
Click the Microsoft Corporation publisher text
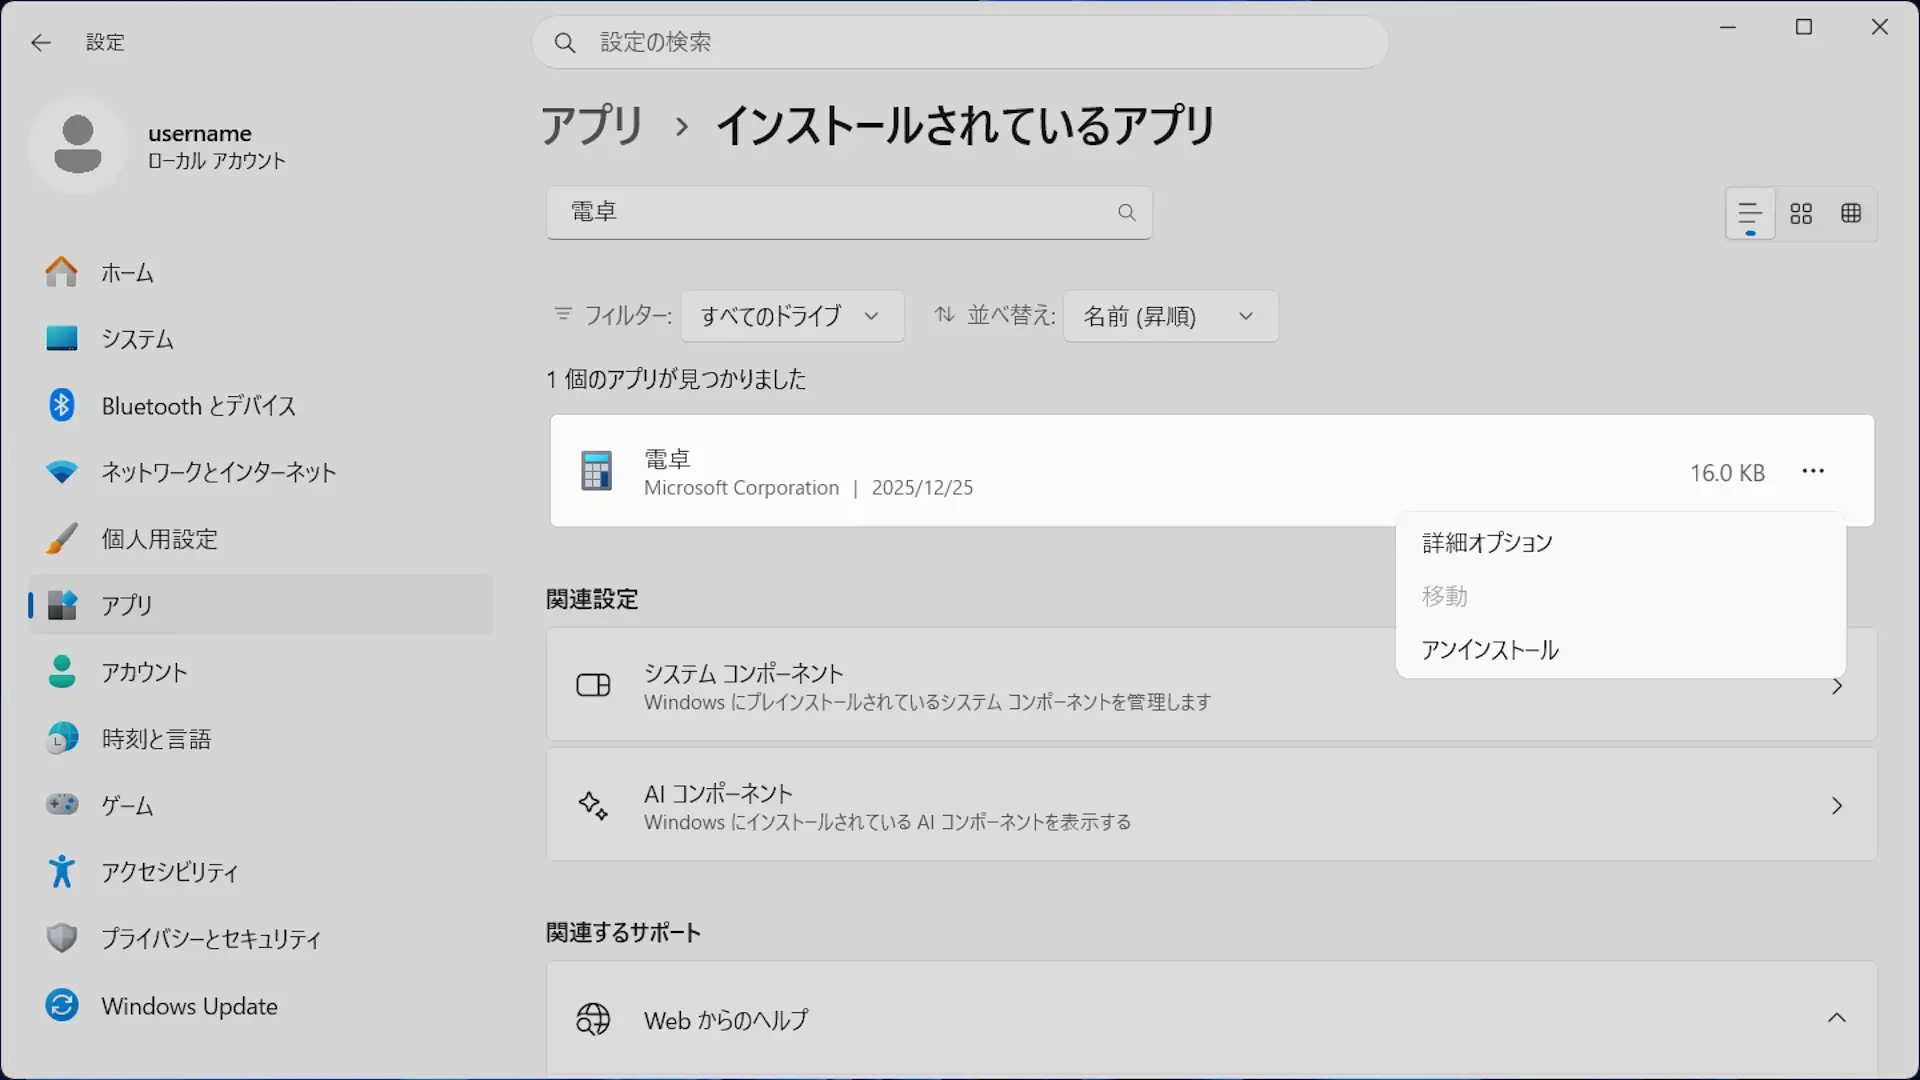tap(741, 488)
